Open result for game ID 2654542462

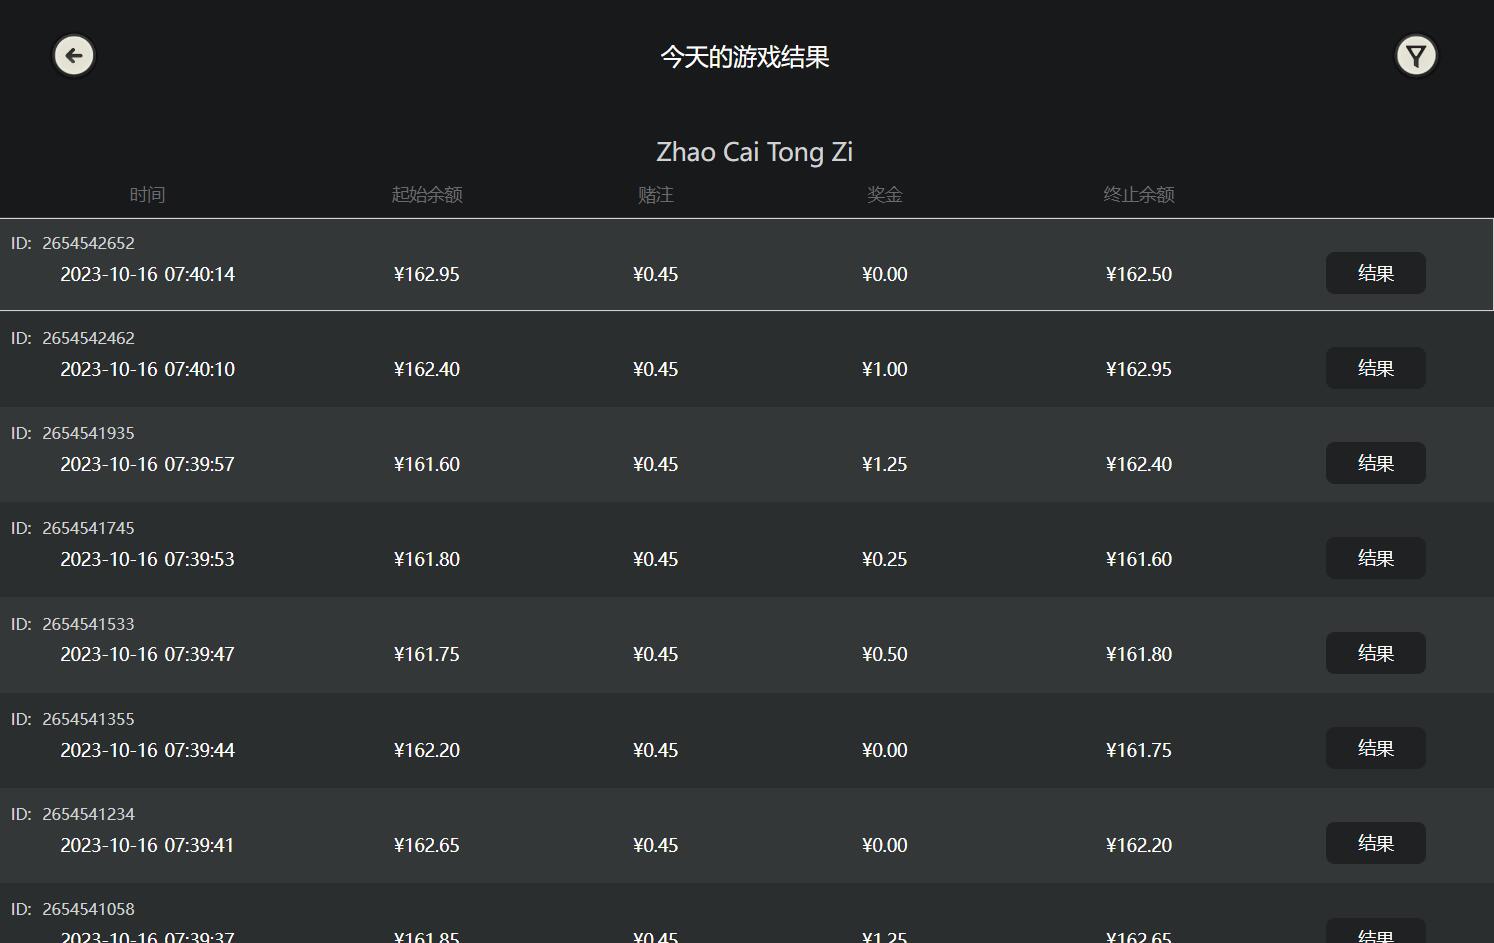(x=1375, y=368)
